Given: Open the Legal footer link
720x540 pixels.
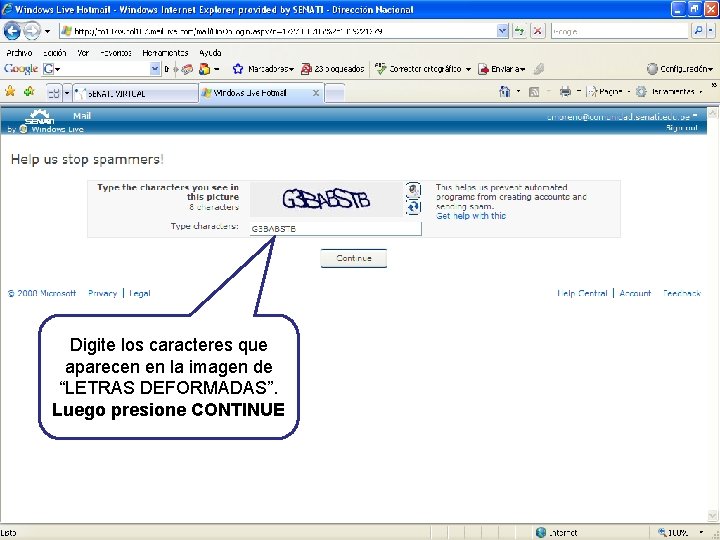Looking at the screenshot, I should 140,293.
